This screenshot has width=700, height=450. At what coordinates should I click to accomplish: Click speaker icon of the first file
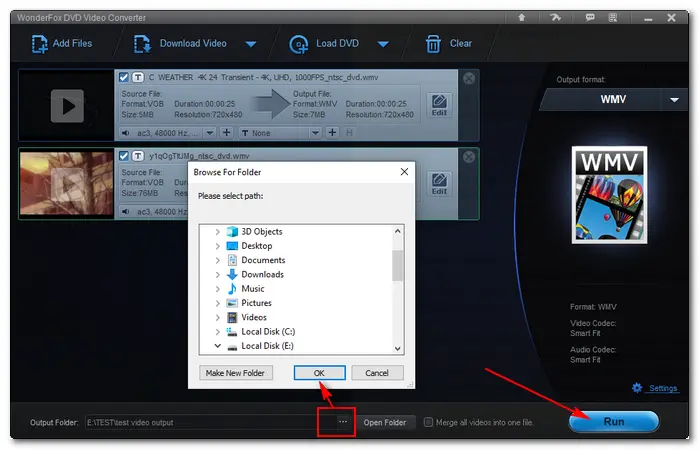click(126, 133)
